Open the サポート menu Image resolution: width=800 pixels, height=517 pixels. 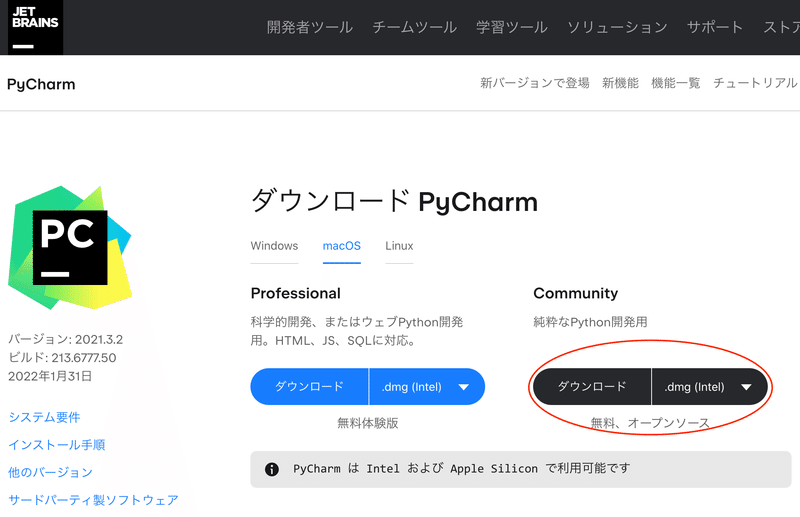pyautogui.click(x=715, y=27)
